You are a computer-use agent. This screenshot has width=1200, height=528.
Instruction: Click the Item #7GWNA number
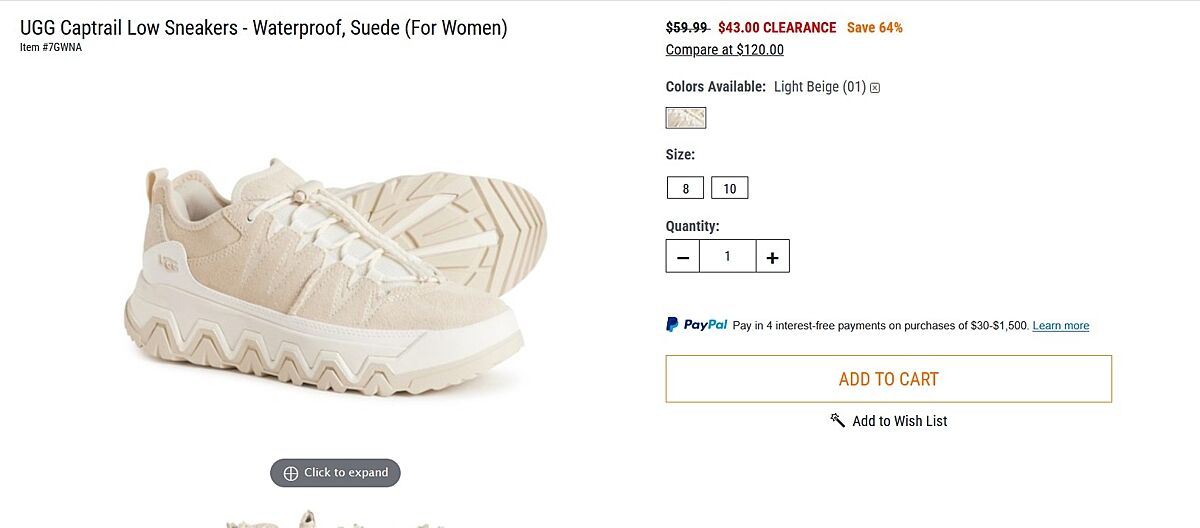51,47
